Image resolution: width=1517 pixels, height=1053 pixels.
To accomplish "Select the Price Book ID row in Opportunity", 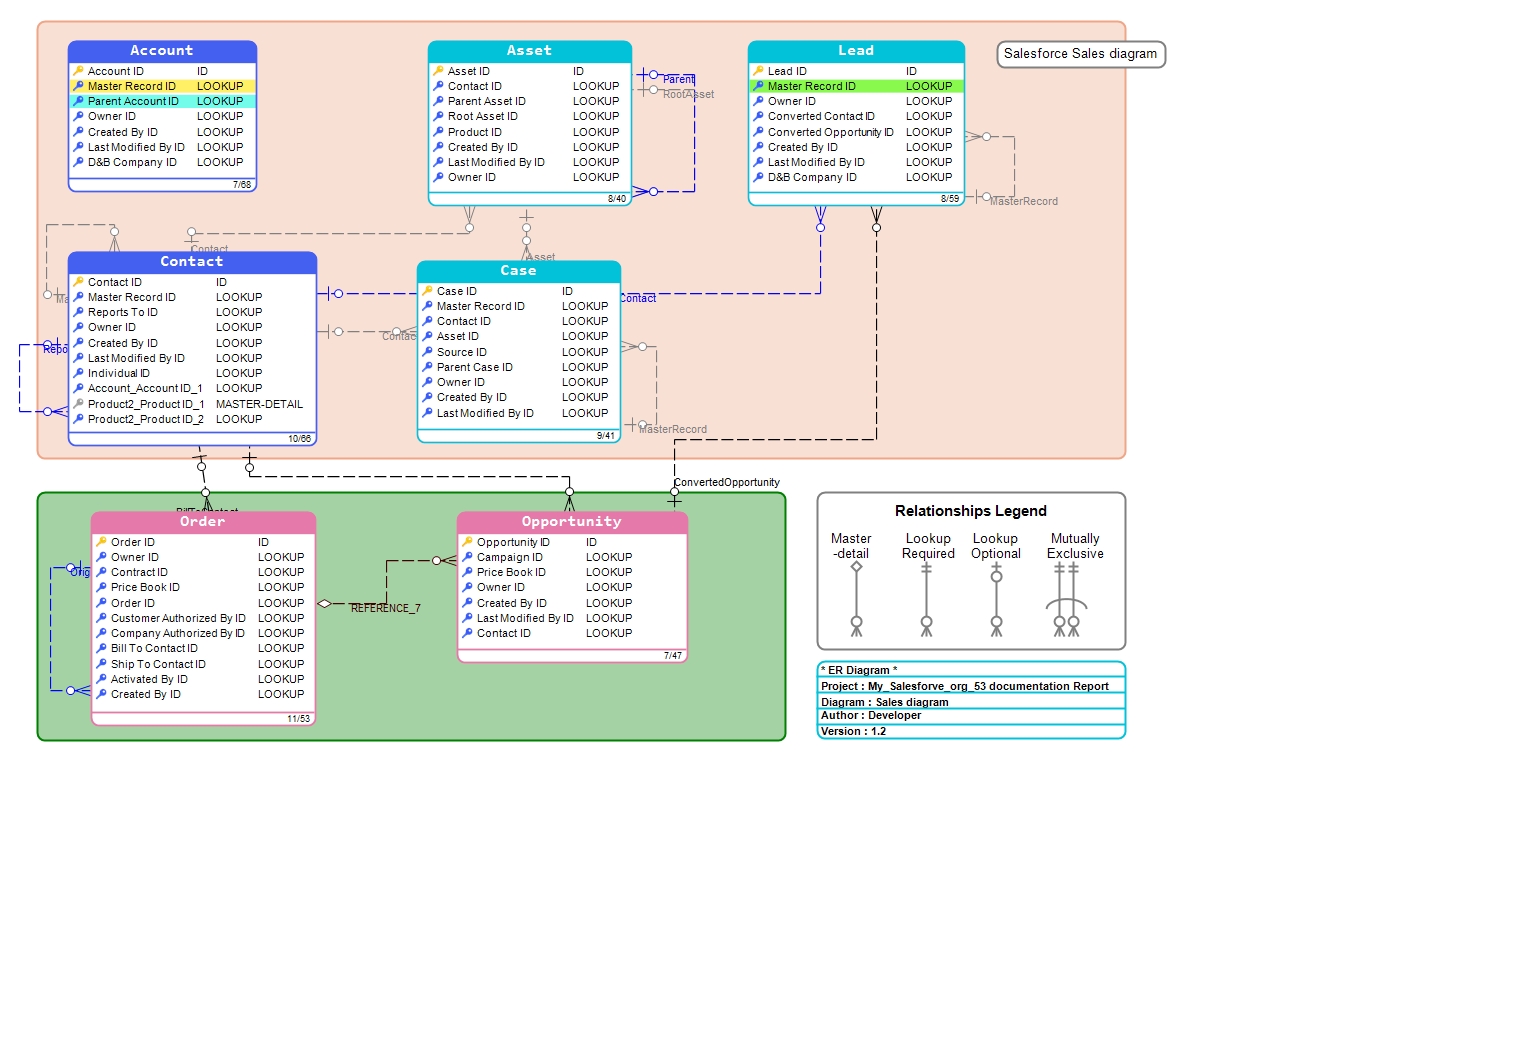I will (573, 572).
